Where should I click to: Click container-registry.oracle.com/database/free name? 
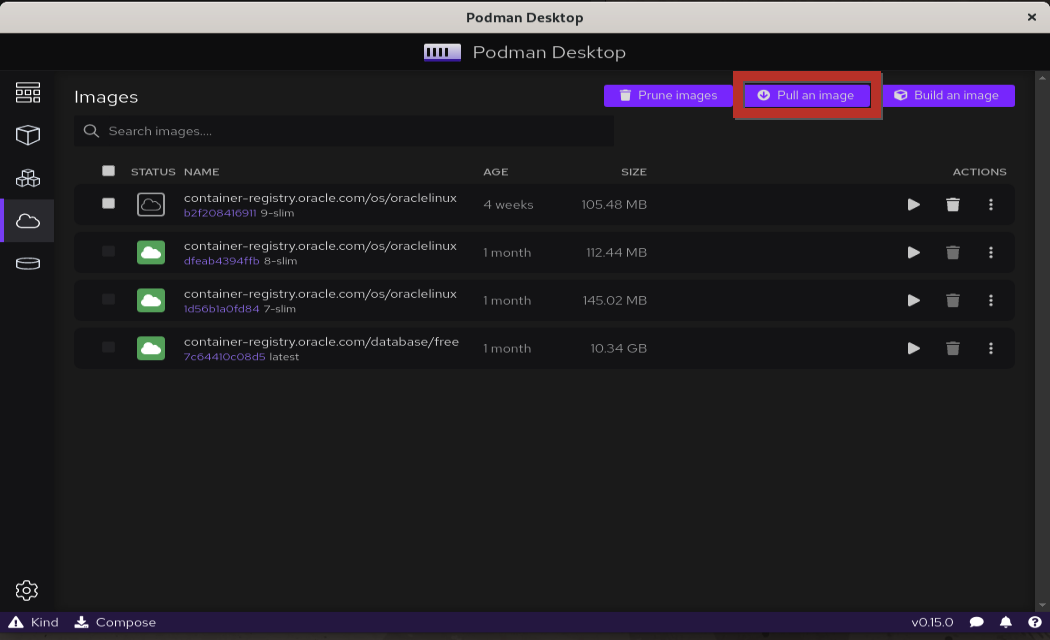321,342
